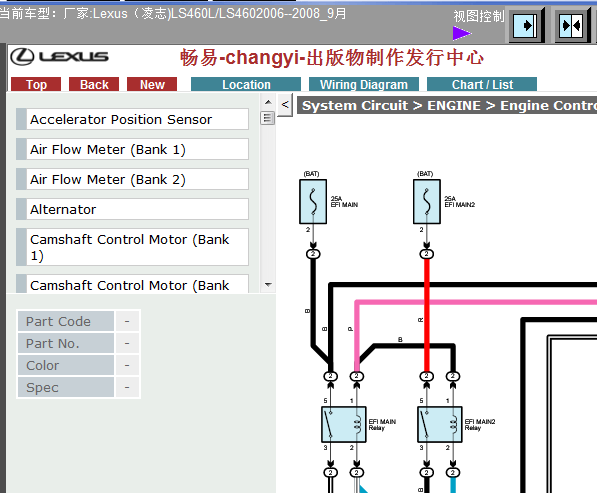Click the inward-arrows view control icon
Screen dimensions: 597x493
pos(571,26)
